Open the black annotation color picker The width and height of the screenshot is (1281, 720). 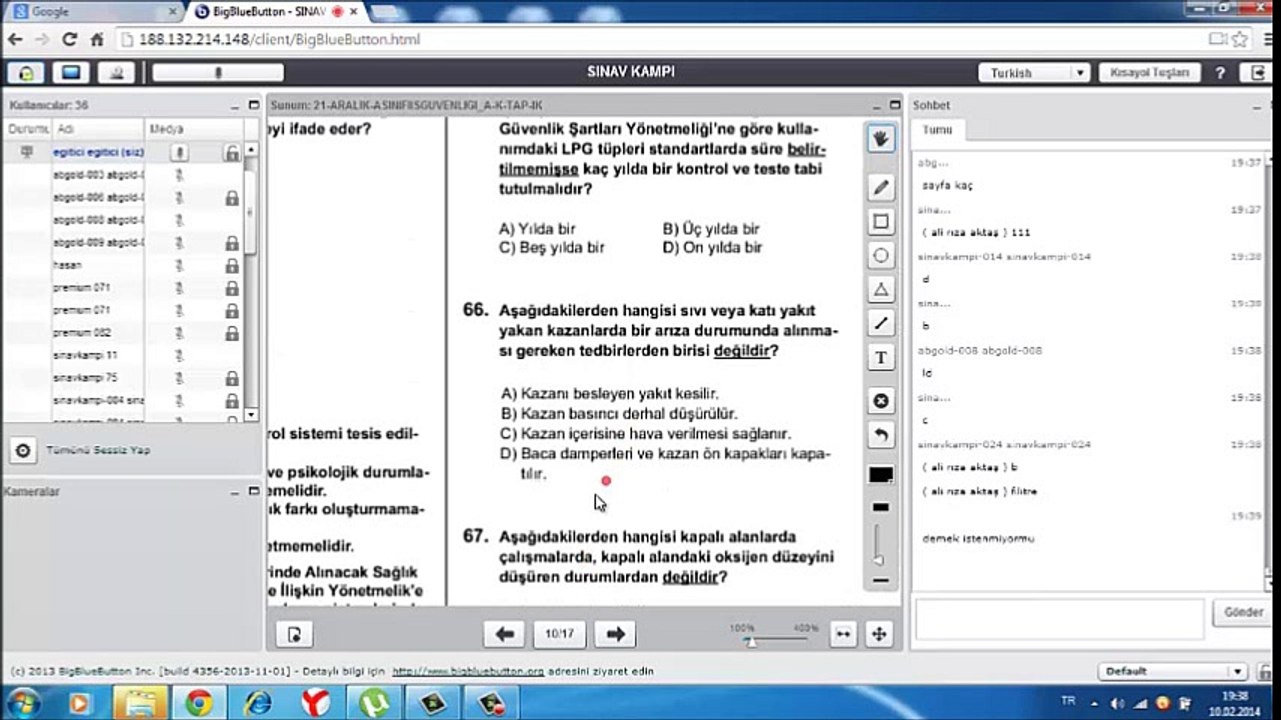(x=881, y=475)
